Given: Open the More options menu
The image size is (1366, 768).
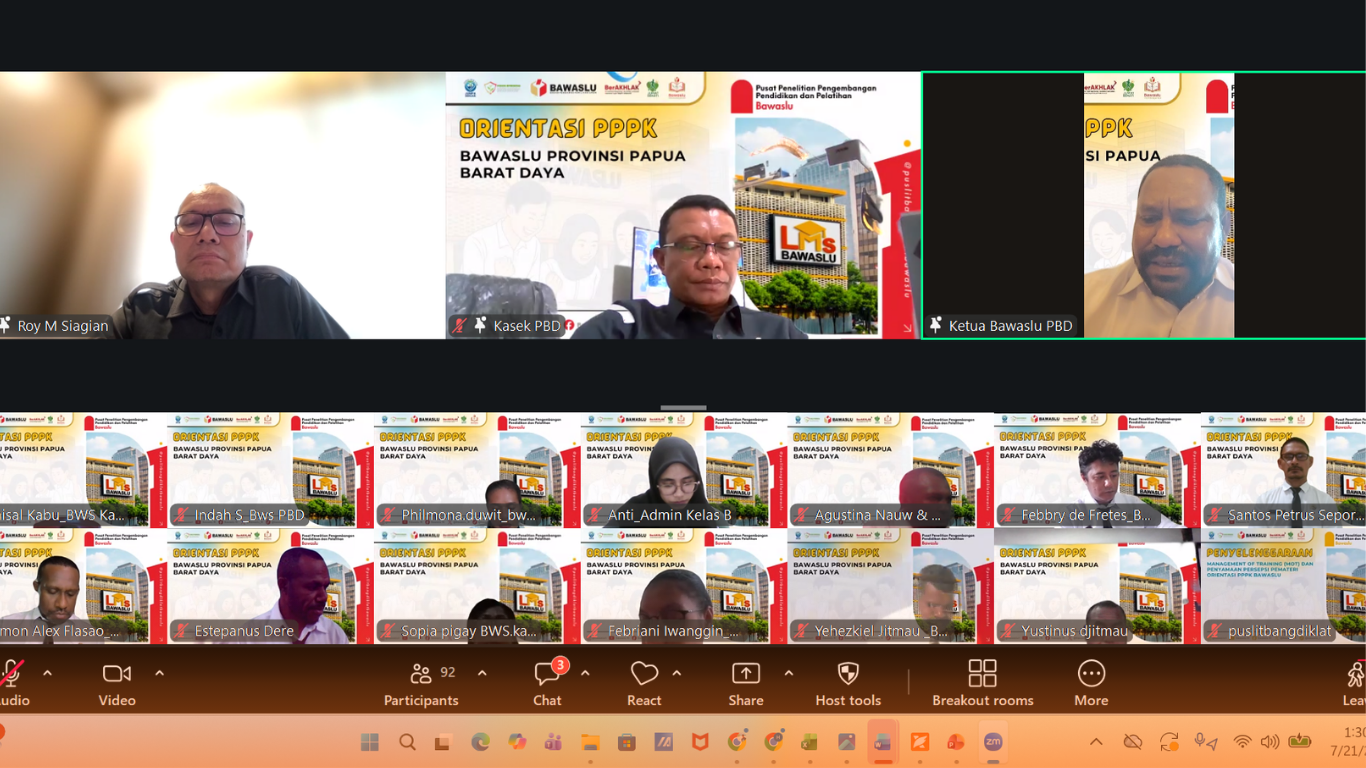Looking at the screenshot, I should (x=1091, y=684).
